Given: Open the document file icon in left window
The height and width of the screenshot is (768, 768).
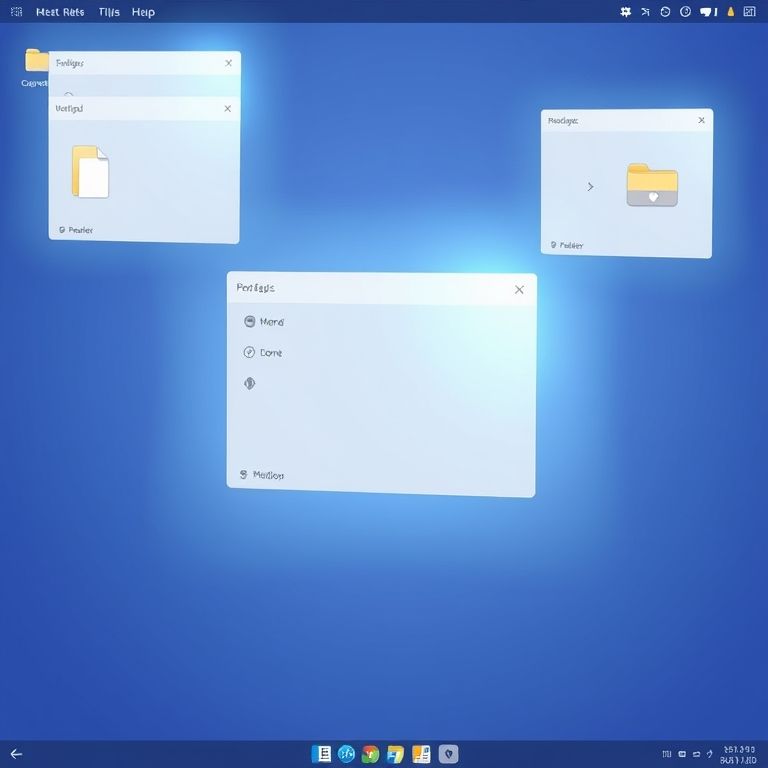Looking at the screenshot, I should click(x=90, y=172).
